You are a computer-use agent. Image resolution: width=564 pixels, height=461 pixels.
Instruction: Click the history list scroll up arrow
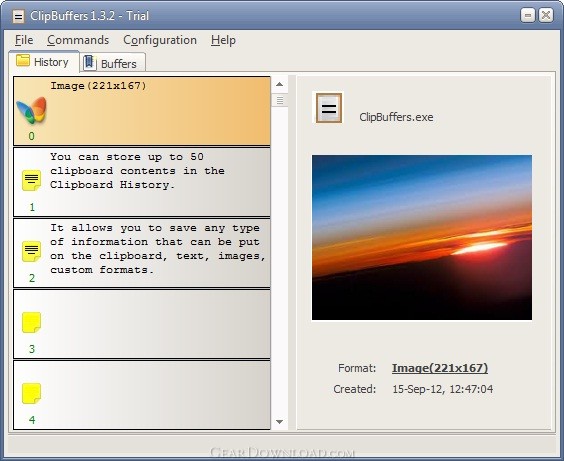(279, 85)
